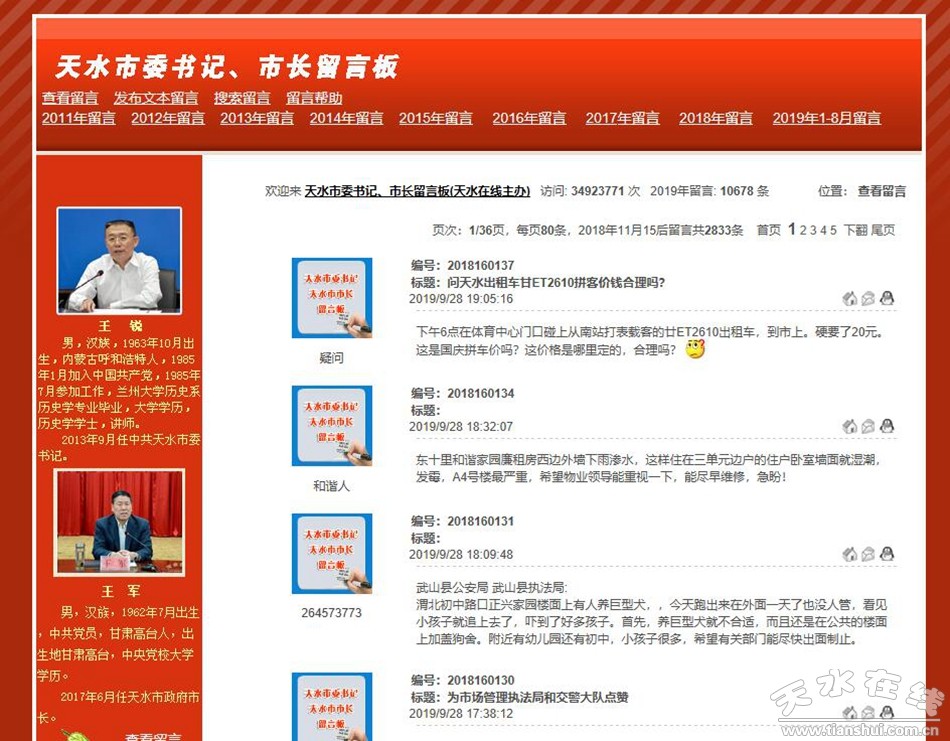Click the email icon for post 2018160137
This screenshot has width=950, height=741.
868,298
